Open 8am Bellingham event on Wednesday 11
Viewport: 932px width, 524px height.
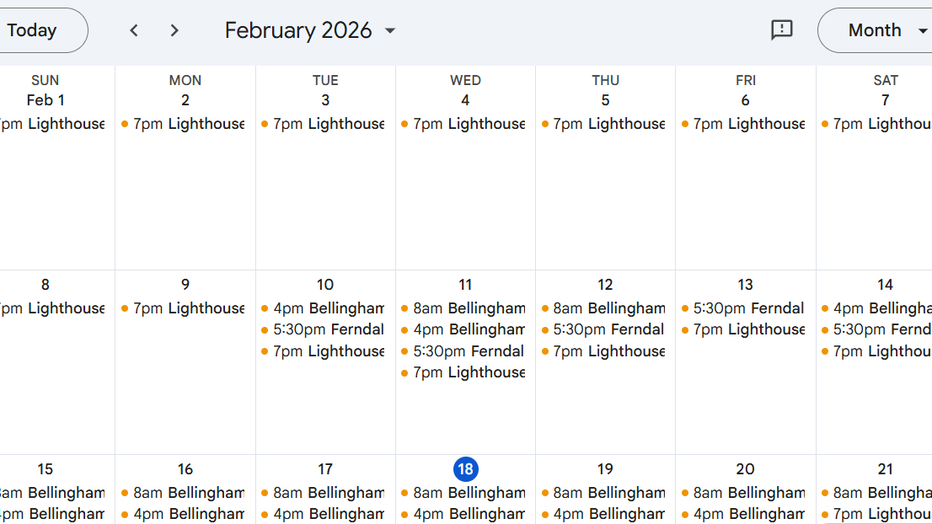(x=465, y=308)
